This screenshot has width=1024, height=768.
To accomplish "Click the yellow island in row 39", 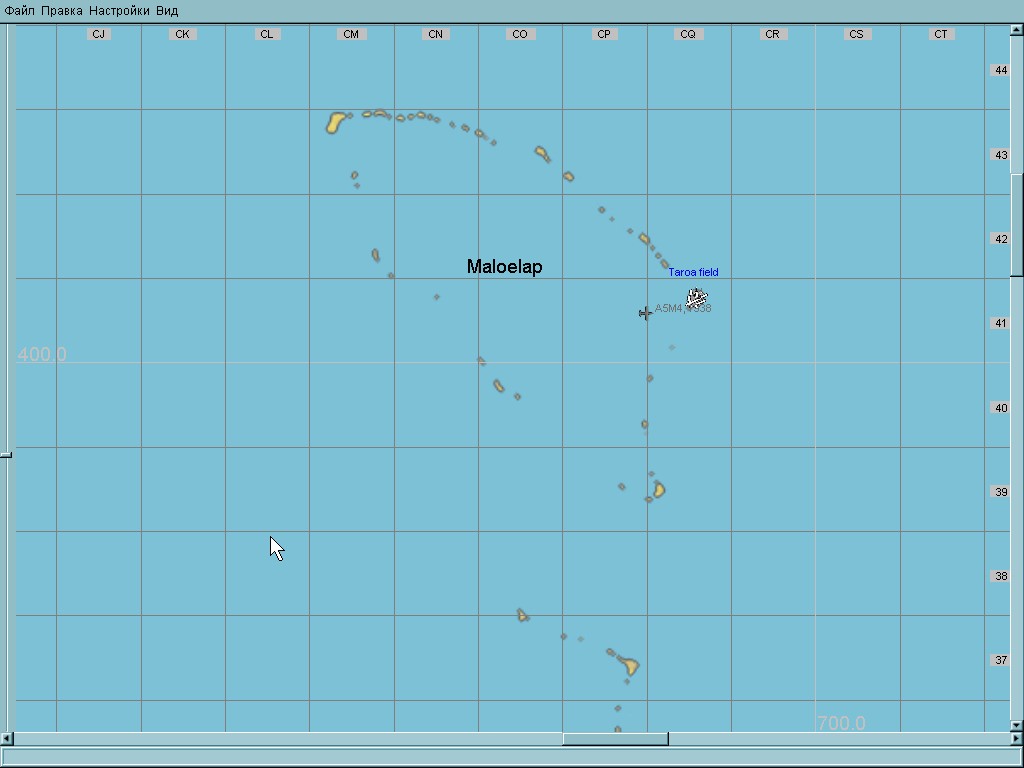I will pyautogui.click(x=659, y=490).
